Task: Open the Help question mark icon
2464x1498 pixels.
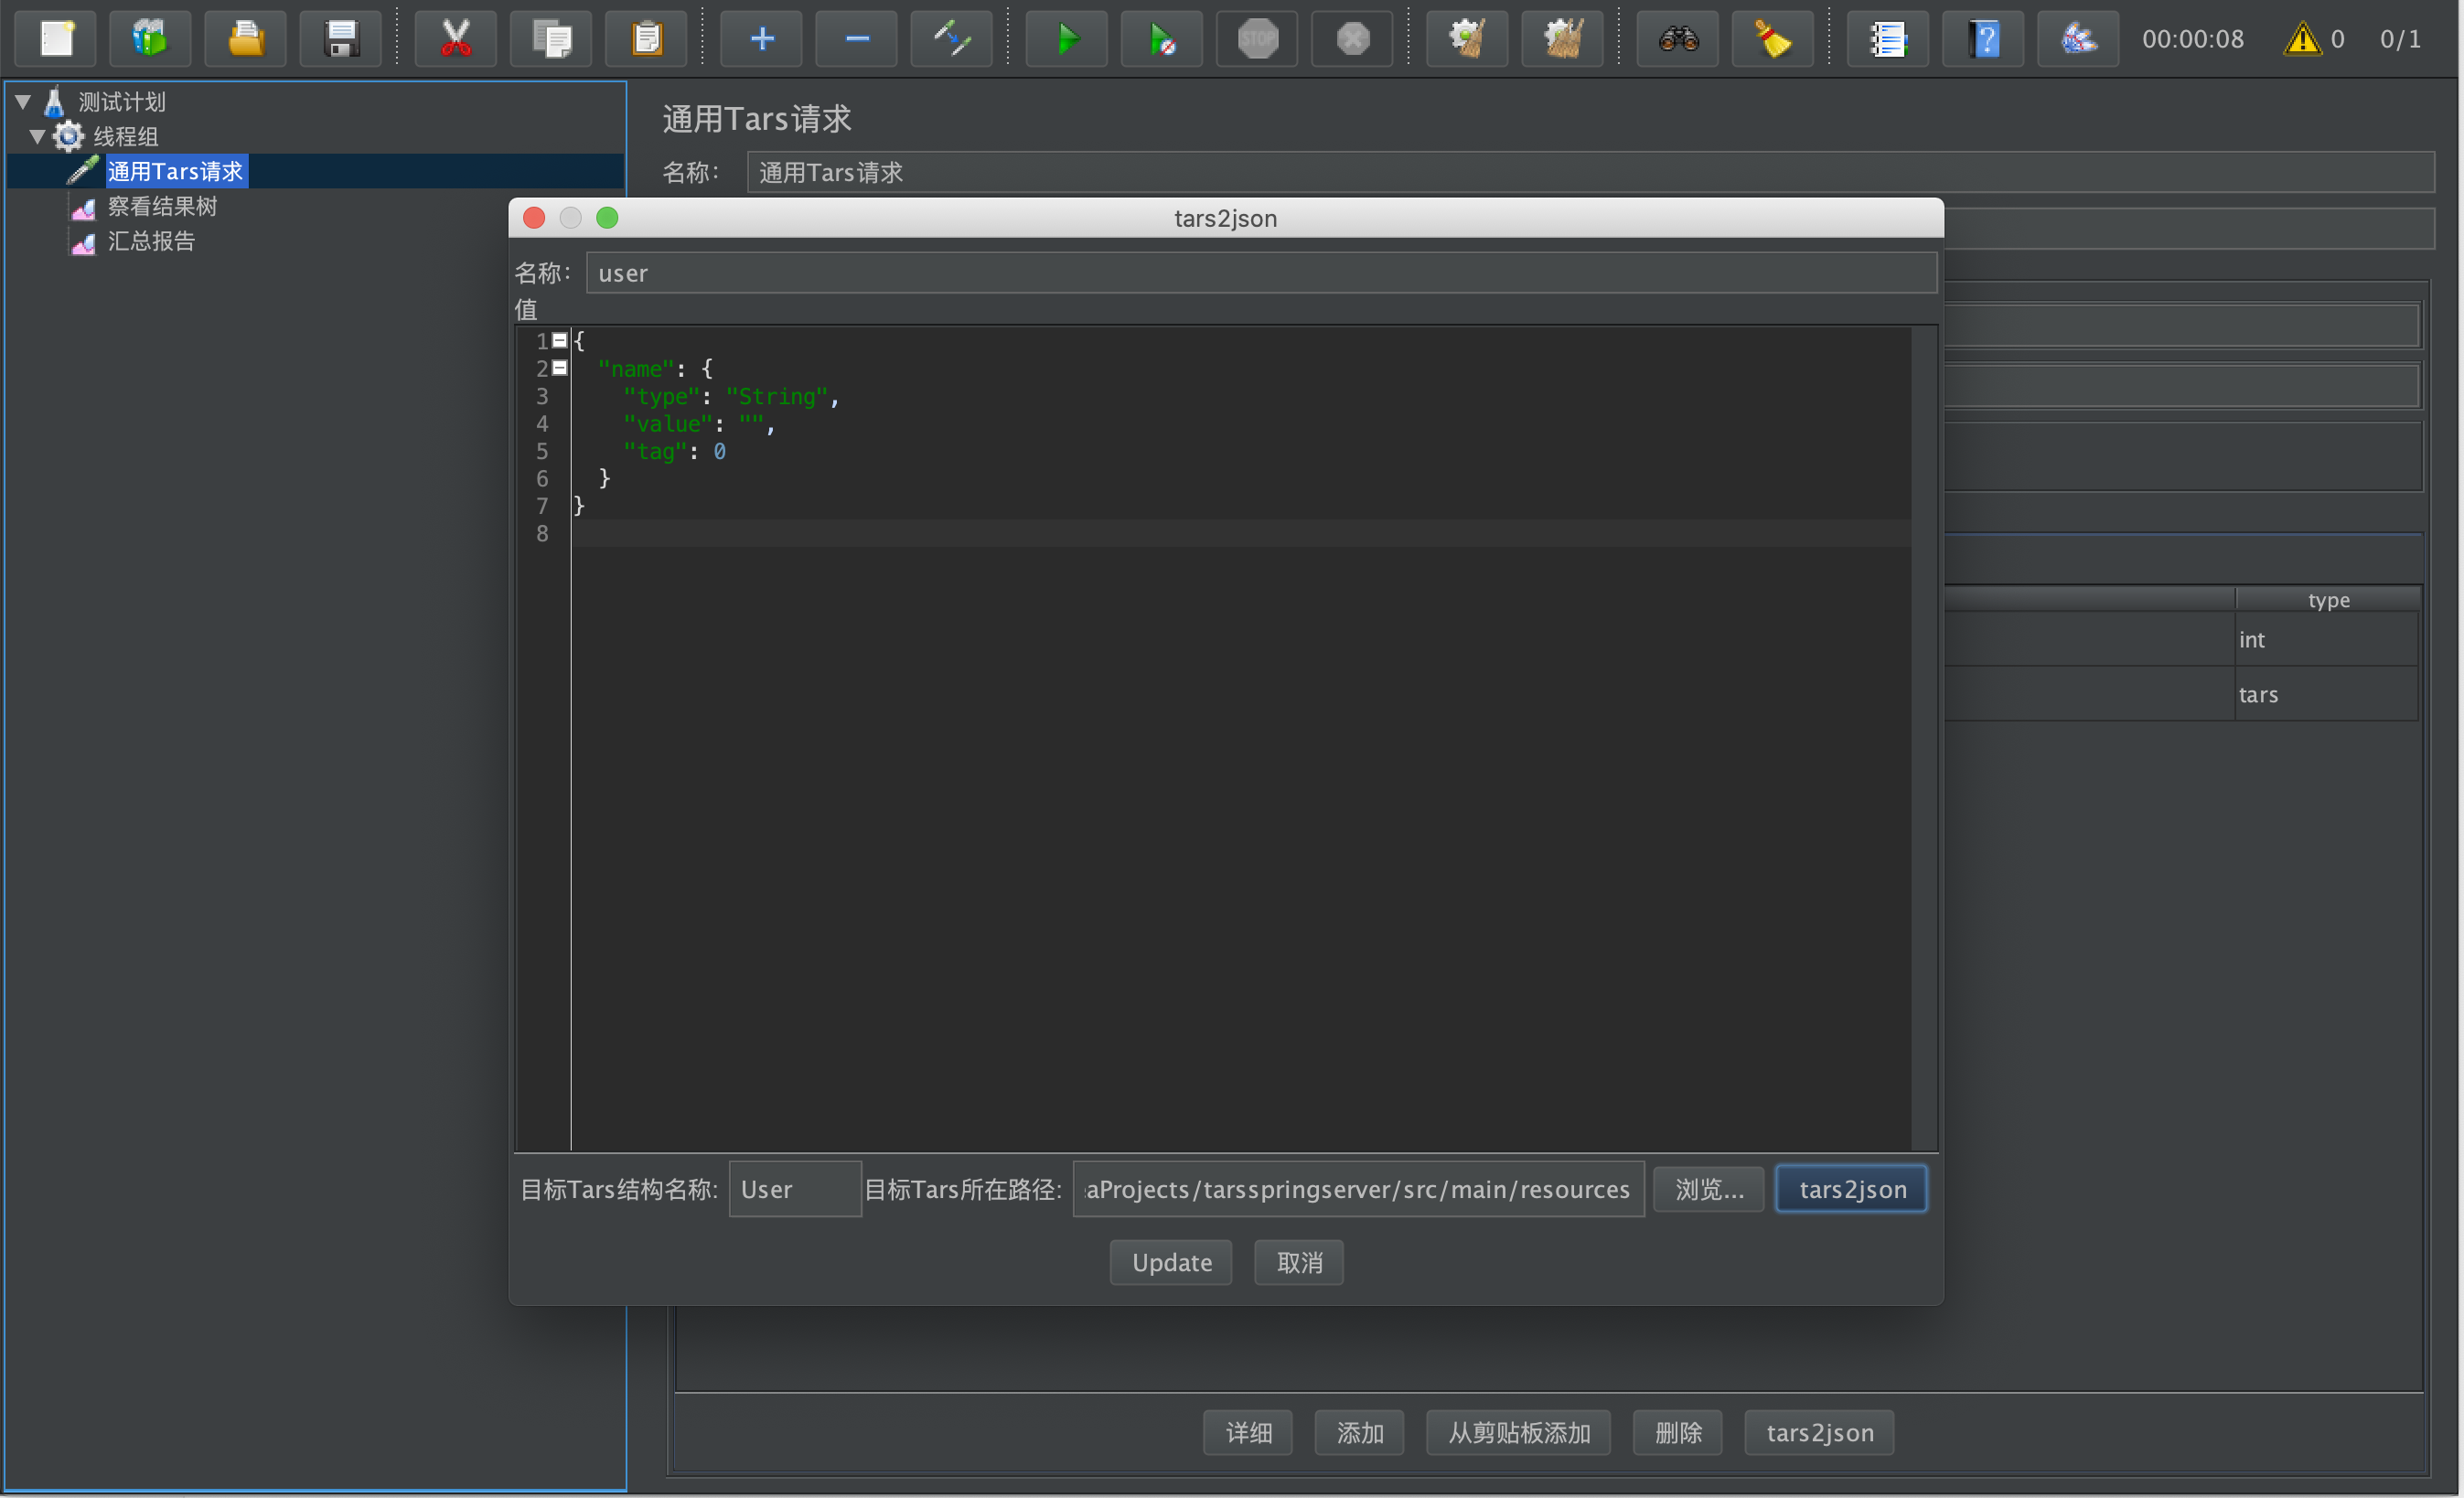Action: [x=1984, y=39]
